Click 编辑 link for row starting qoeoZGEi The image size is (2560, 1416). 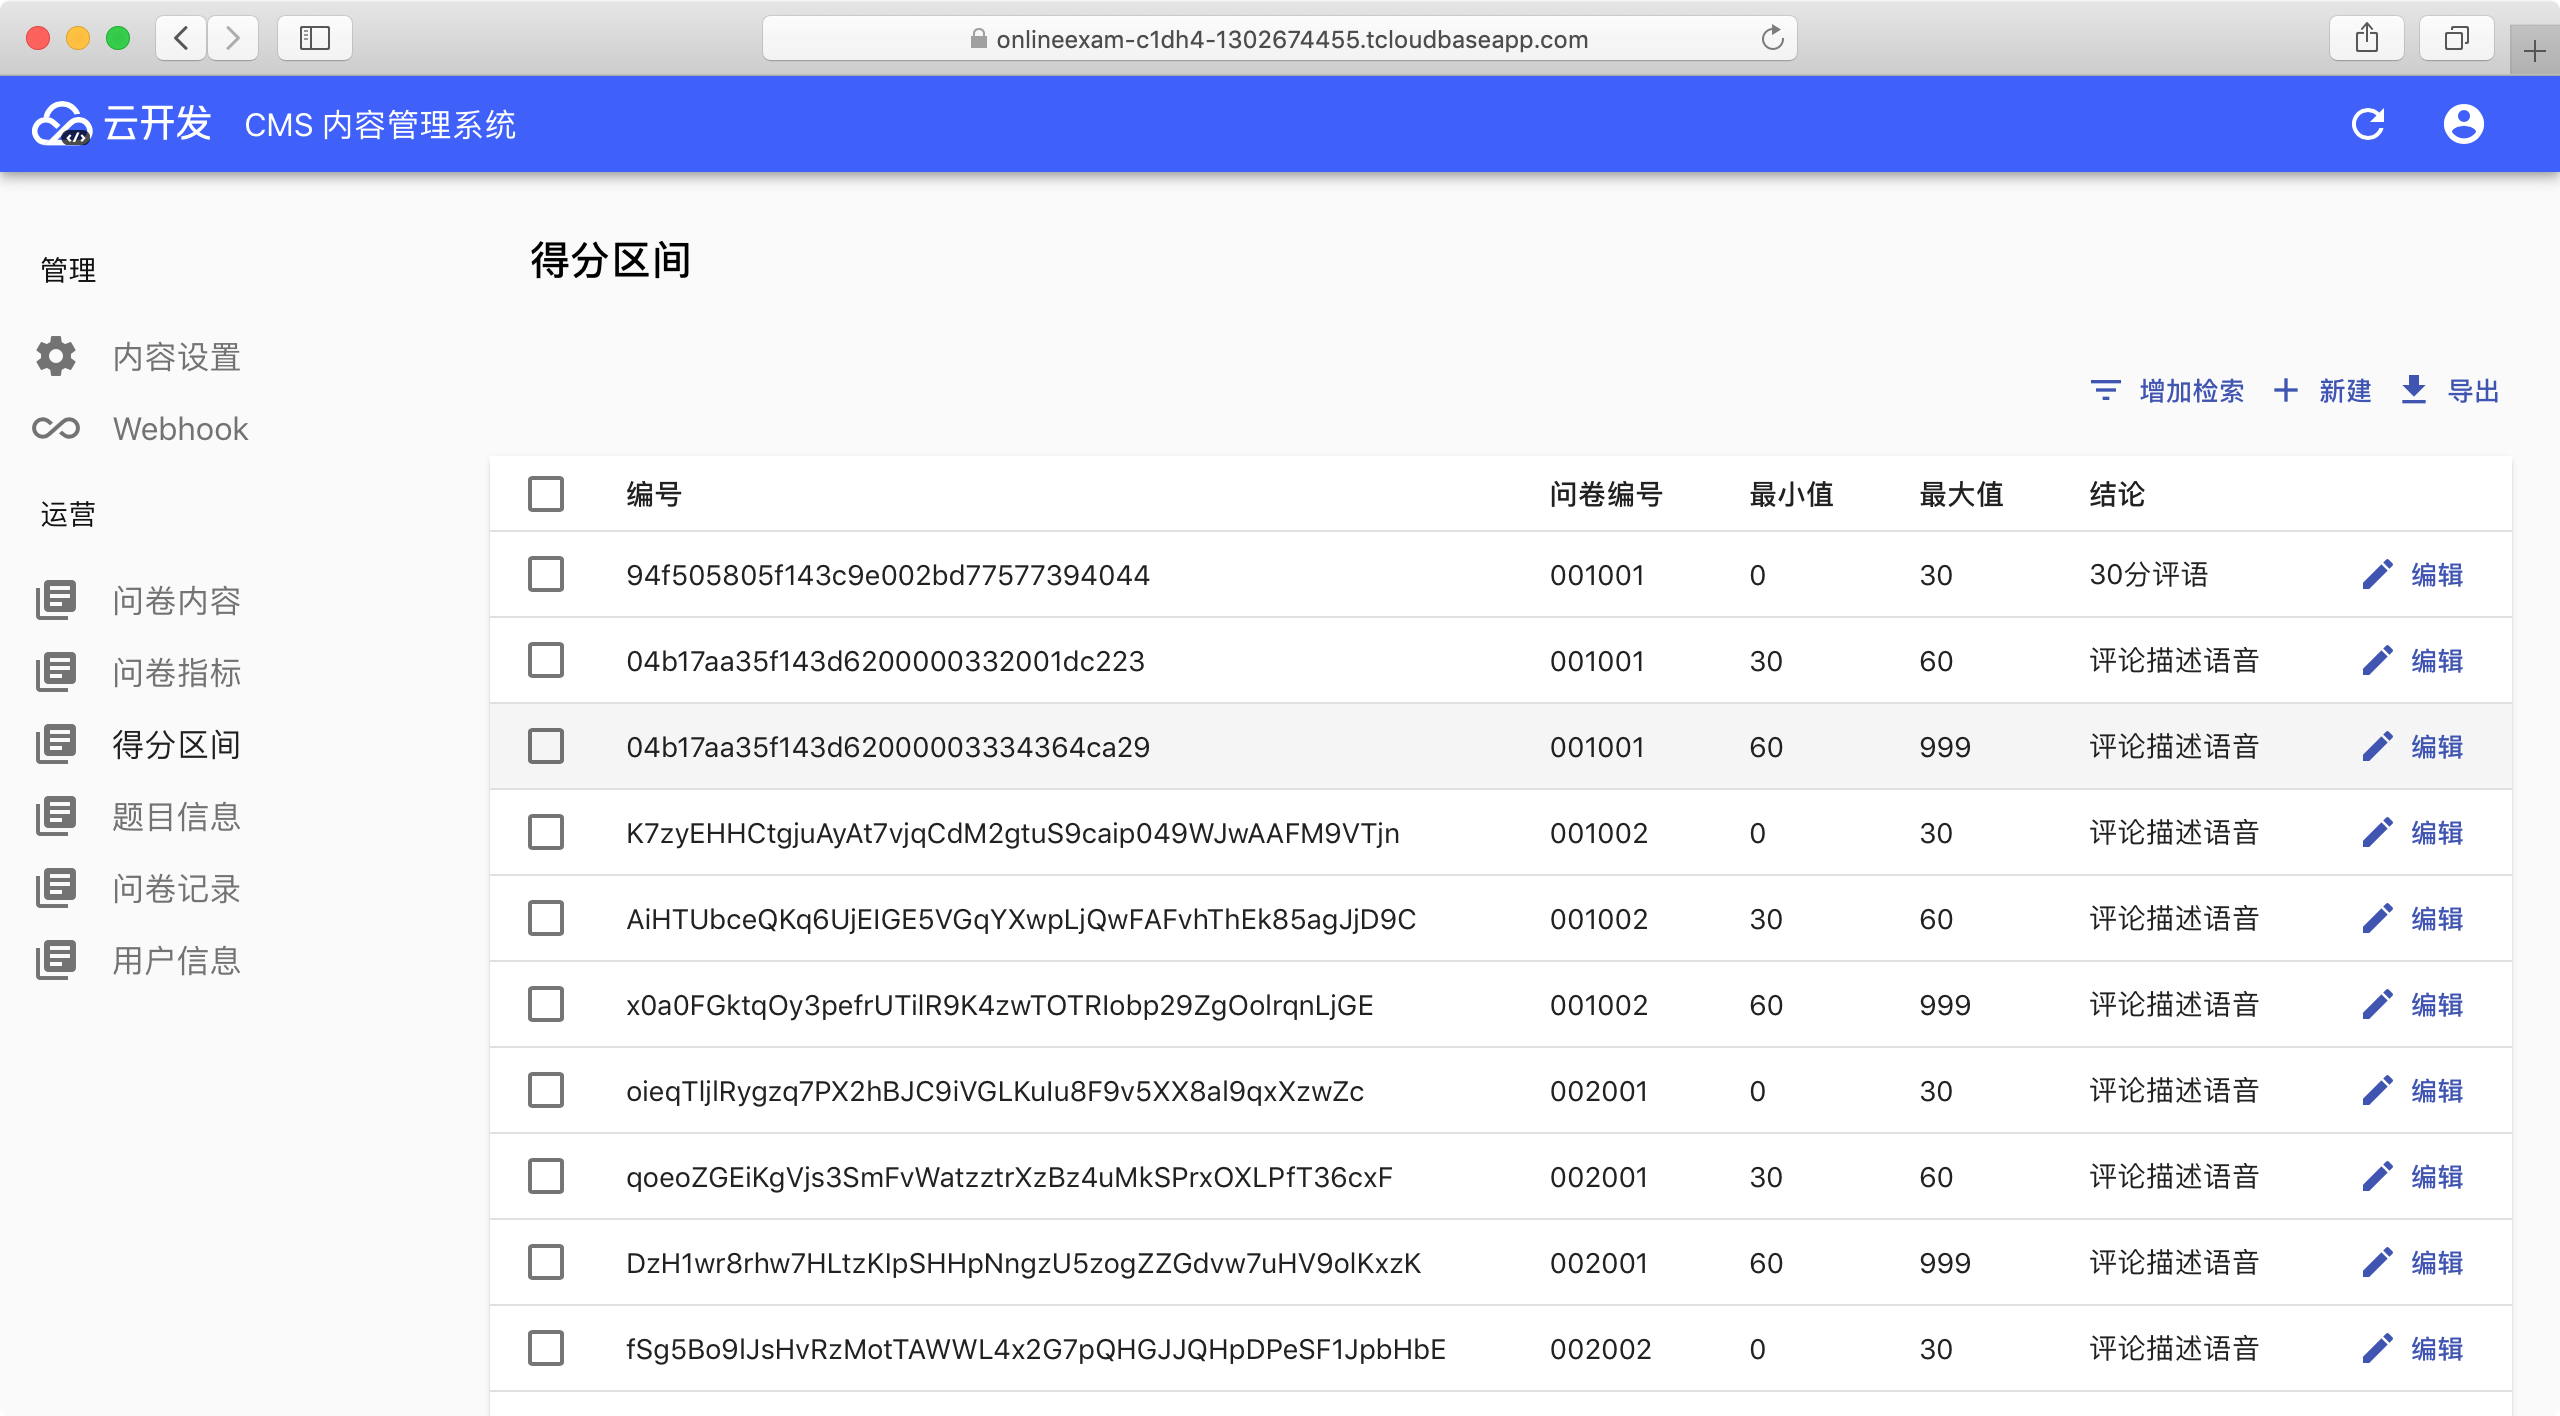coord(2436,1176)
